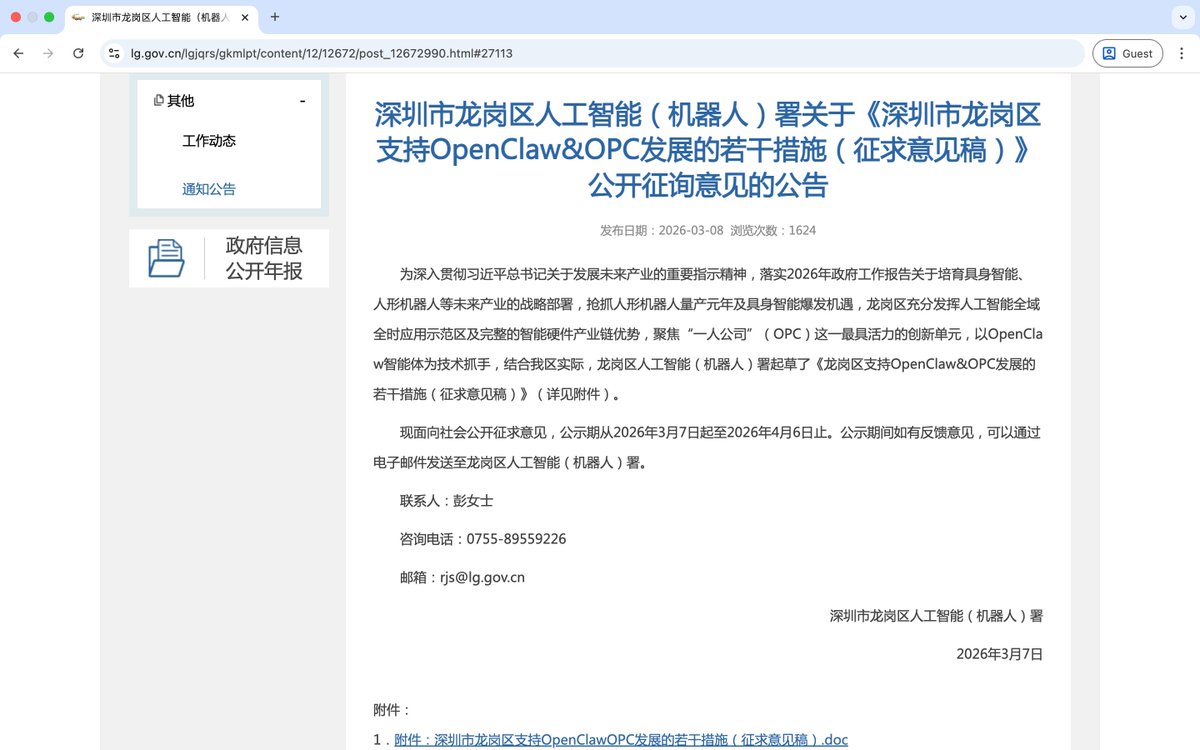Go back using the browser back arrow

(x=18, y=53)
